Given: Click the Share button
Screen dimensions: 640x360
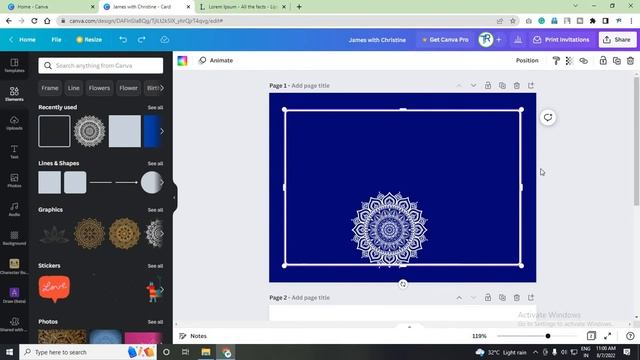Looking at the screenshot, I should click(x=617, y=40).
